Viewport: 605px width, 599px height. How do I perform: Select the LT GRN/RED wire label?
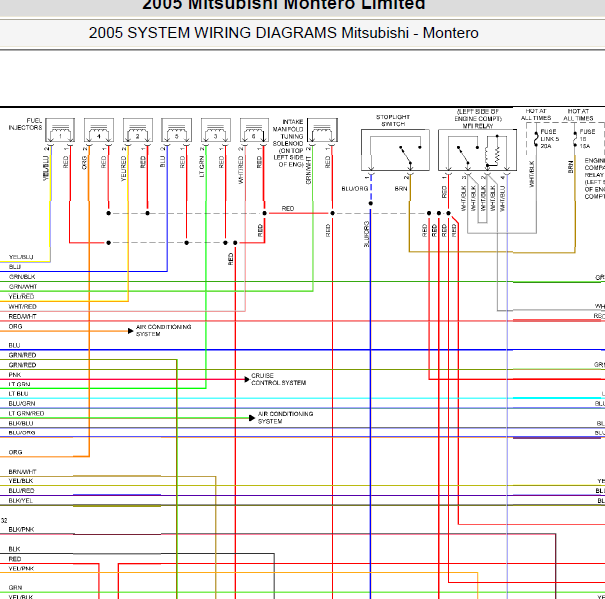tap(26, 413)
